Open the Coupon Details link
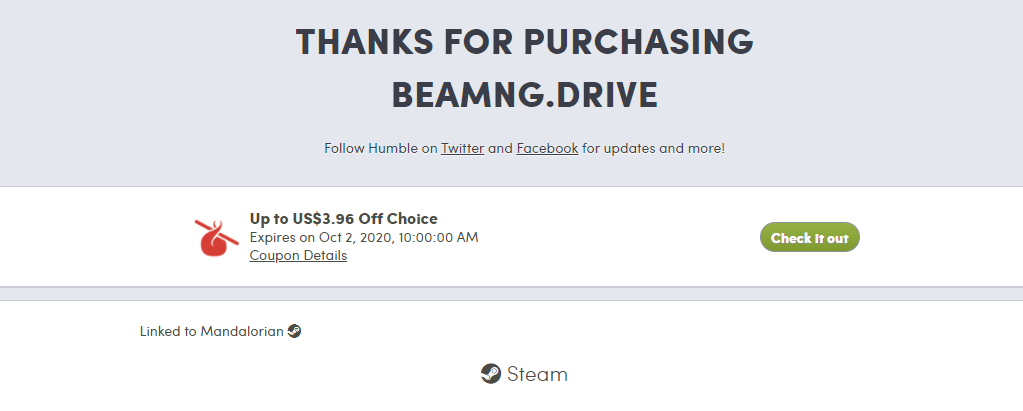The image size is (1023, 411). tap(298, 256)
